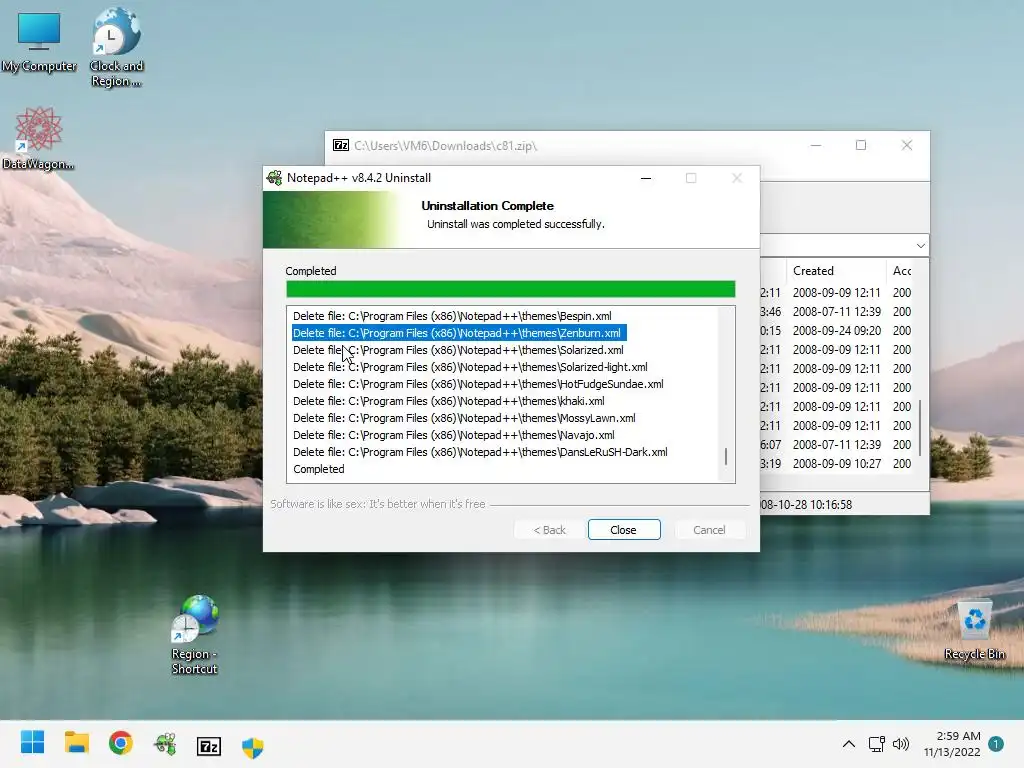The width and height of the screenshot is (1024, 768).
Task: Click the uninstall log scrollbar thumb
Action: tap(726, 456)
